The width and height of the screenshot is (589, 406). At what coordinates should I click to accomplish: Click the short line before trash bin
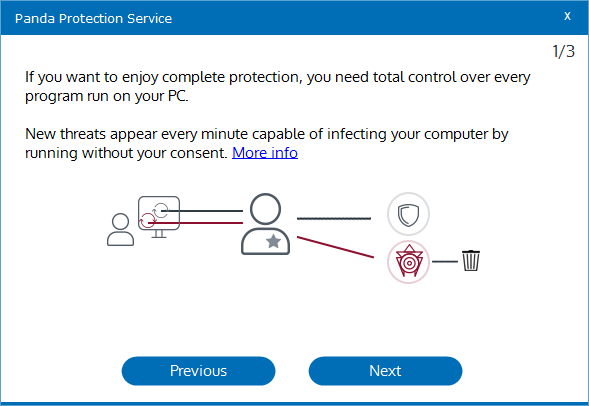pos(445,261)
